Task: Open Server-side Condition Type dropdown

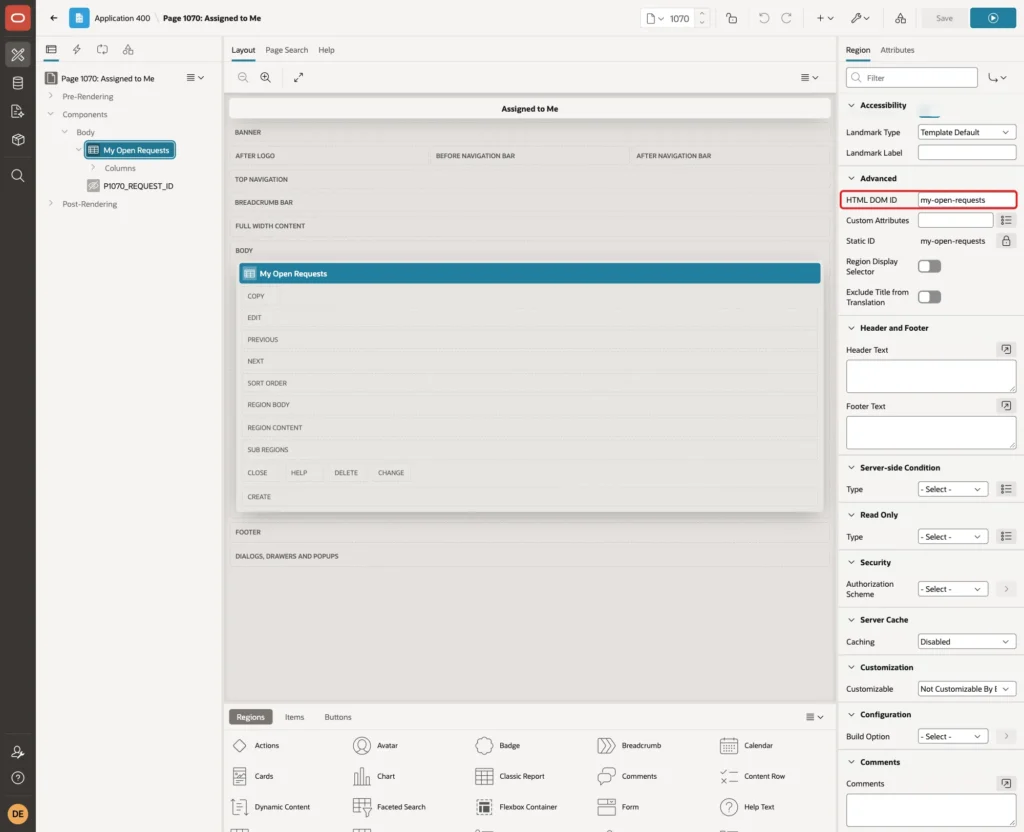Action: pos(952,489)
